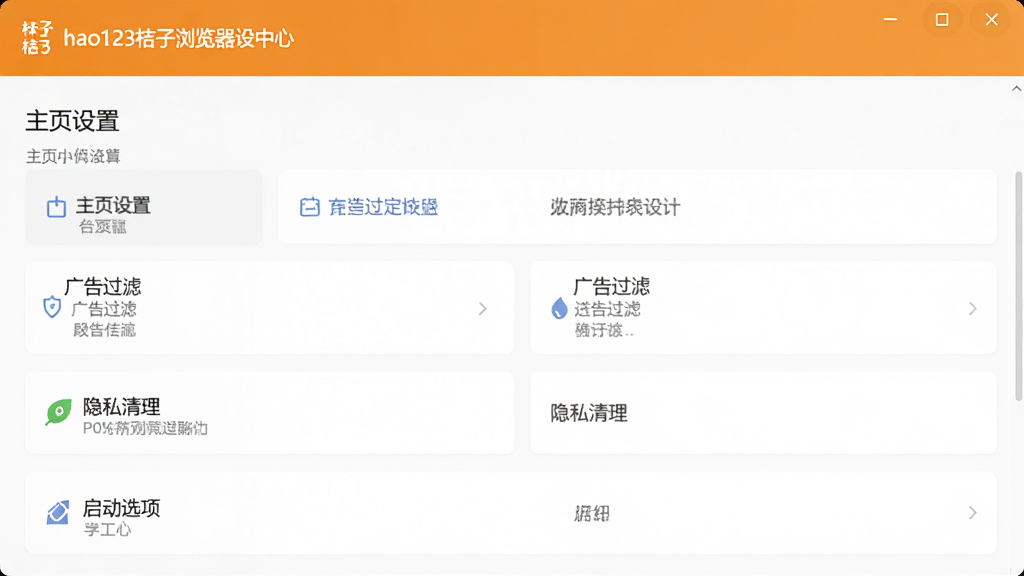Switch to the third tab ending 设计
1024x576 pixels.
pyautogui.click(x=615, y=207)
